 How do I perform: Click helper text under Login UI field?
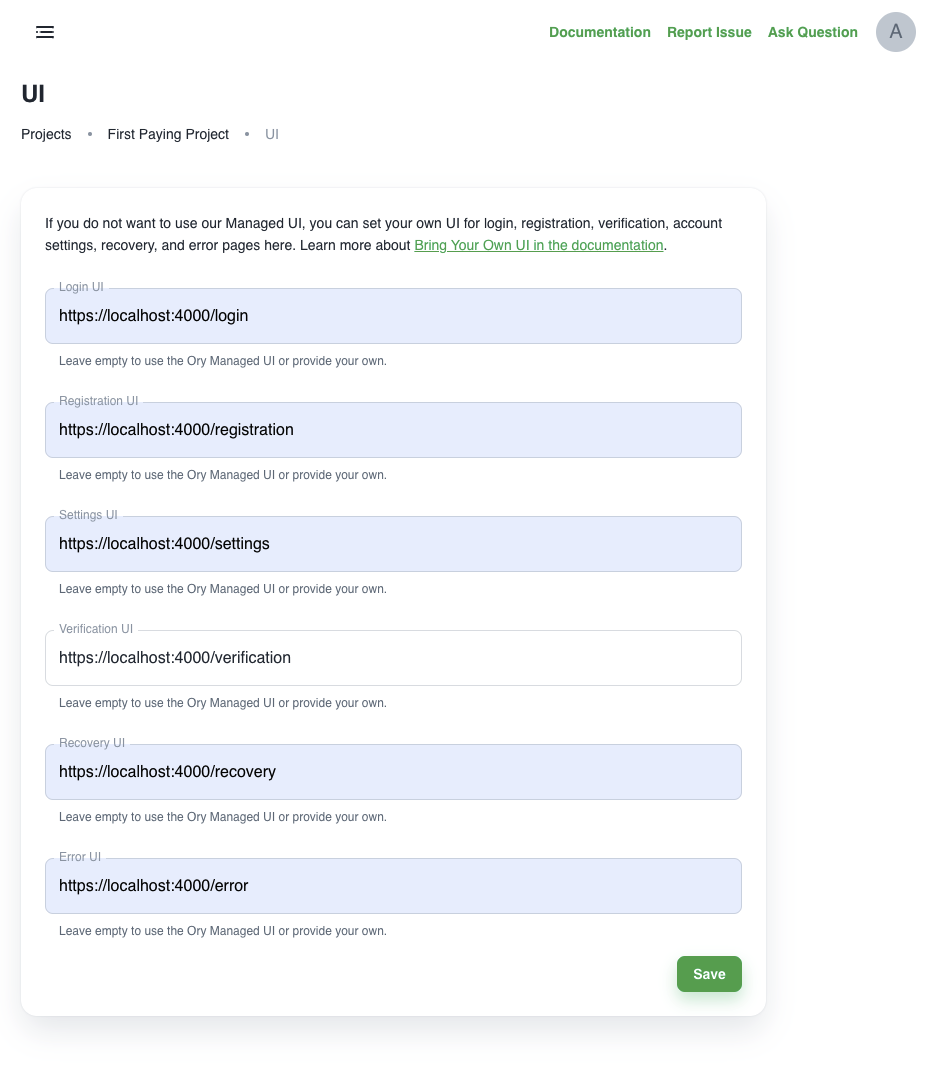pos(223,361)
